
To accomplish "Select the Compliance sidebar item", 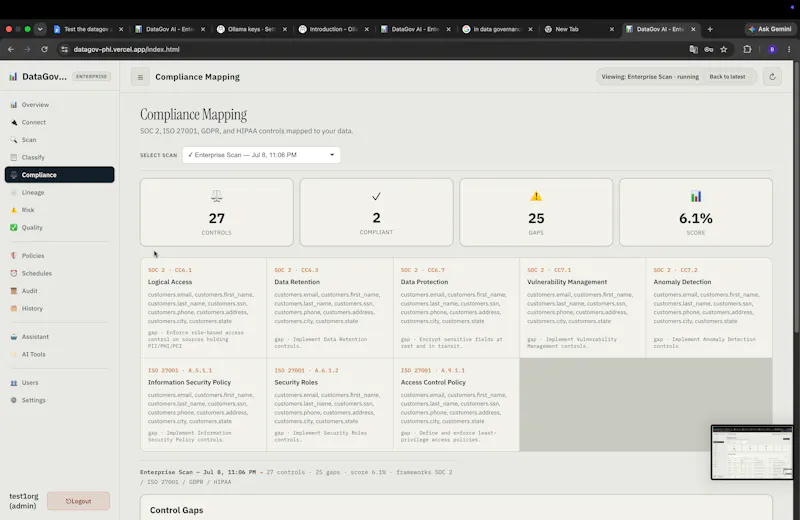I will (x=59, y=175).
